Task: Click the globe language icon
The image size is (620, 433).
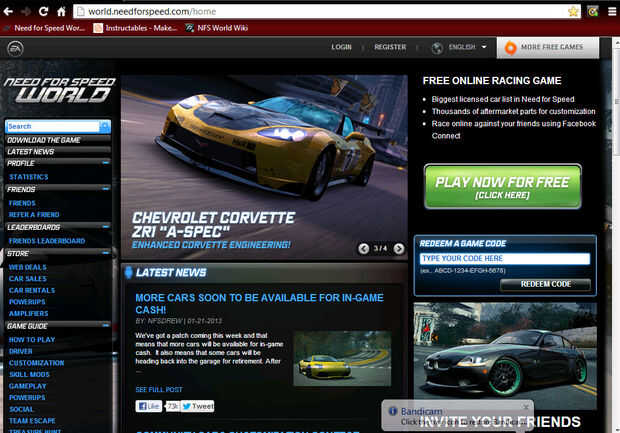Action: [437, 48]
